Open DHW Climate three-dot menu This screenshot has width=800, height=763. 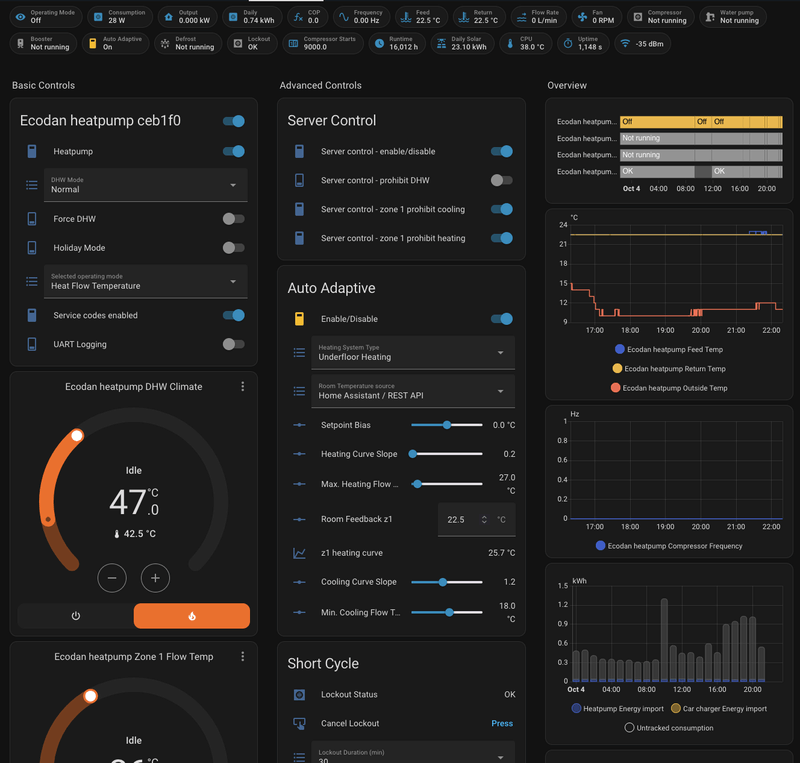click(242, 387)
